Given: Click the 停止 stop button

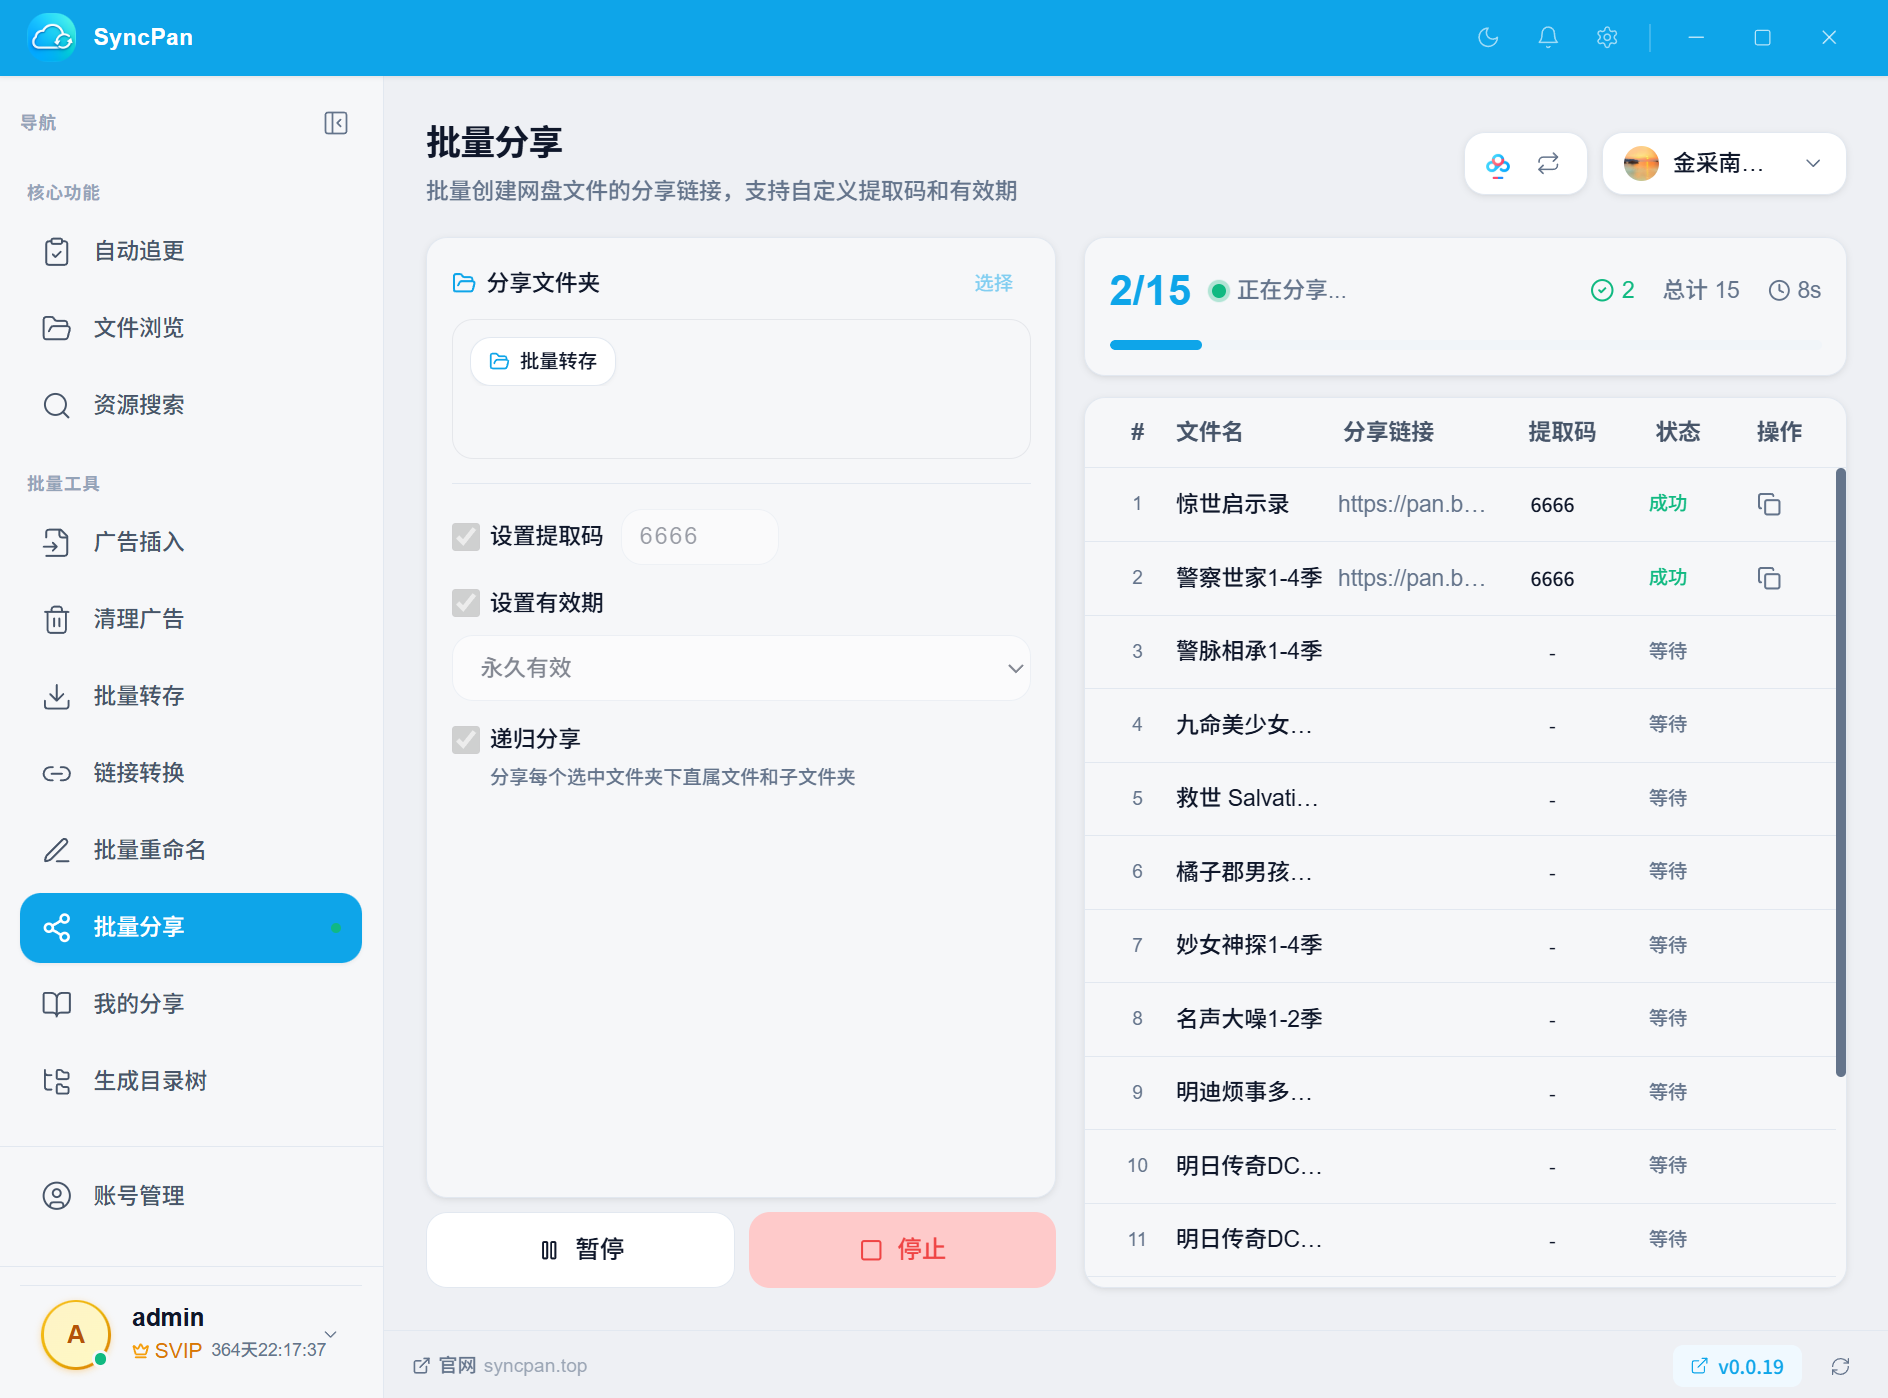Looking at the screenshot, I should pos(902,1250).
